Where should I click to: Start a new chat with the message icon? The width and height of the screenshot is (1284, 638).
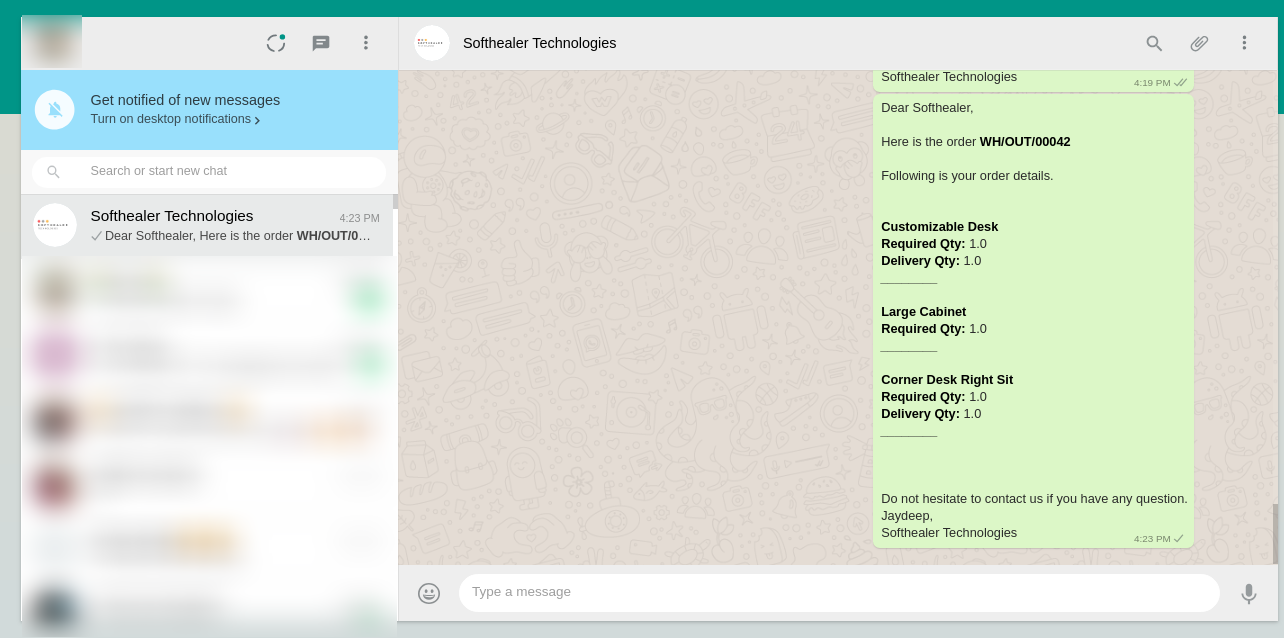[x=321, y=43]
